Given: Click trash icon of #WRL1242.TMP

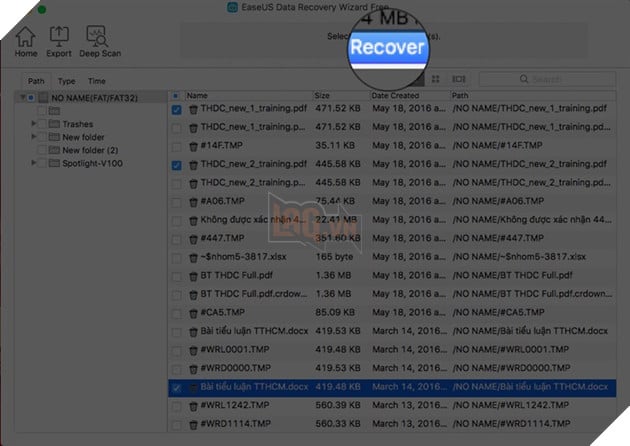Looking at the screenshot, I should 193,406.
